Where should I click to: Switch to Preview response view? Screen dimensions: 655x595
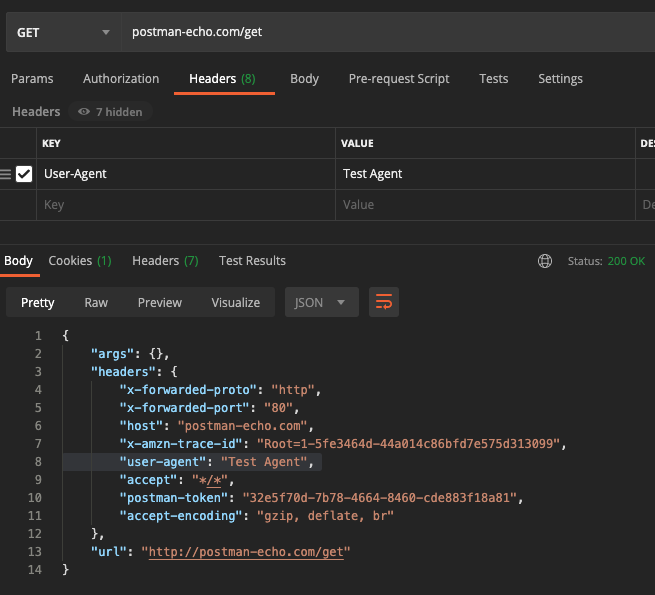click(x=160, y=303)
